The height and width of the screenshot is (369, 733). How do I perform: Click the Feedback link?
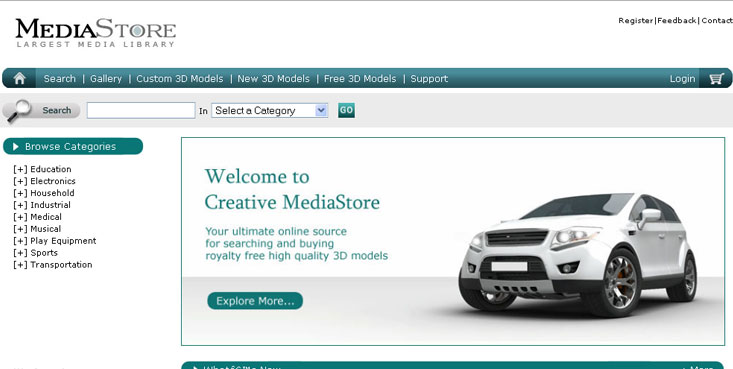coord(677,21)
